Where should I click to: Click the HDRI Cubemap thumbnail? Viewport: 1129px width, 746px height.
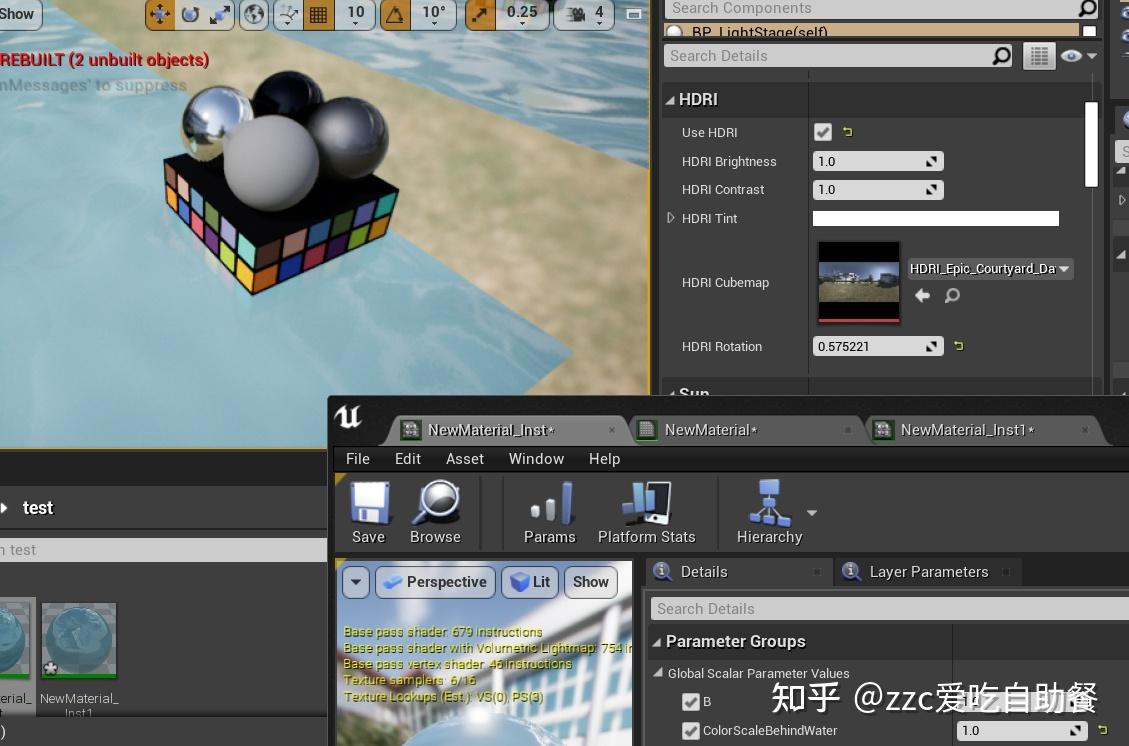[x=858, y=282]
